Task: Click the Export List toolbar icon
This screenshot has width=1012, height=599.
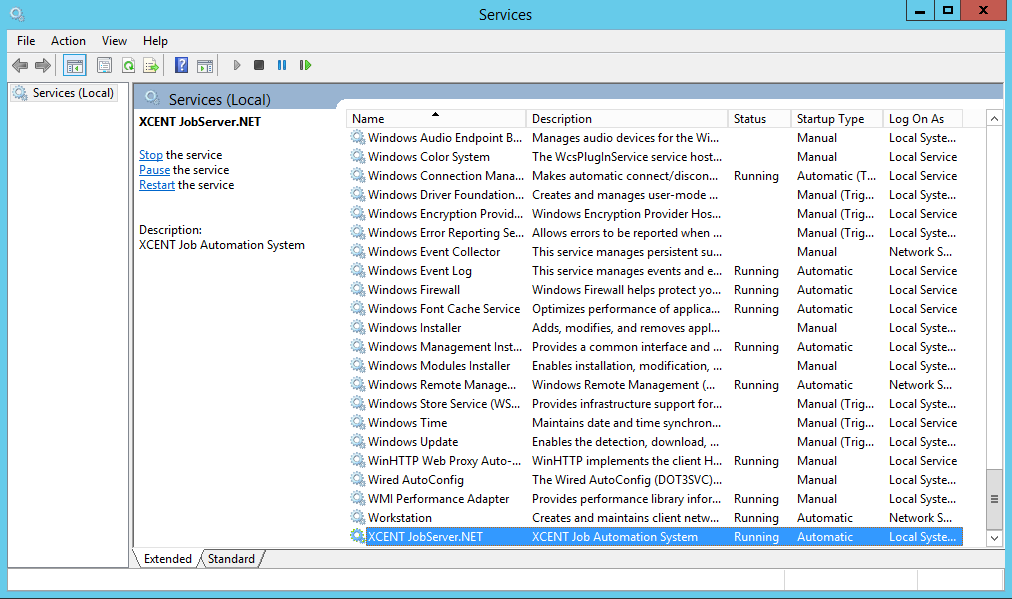Action: (151, 66)
